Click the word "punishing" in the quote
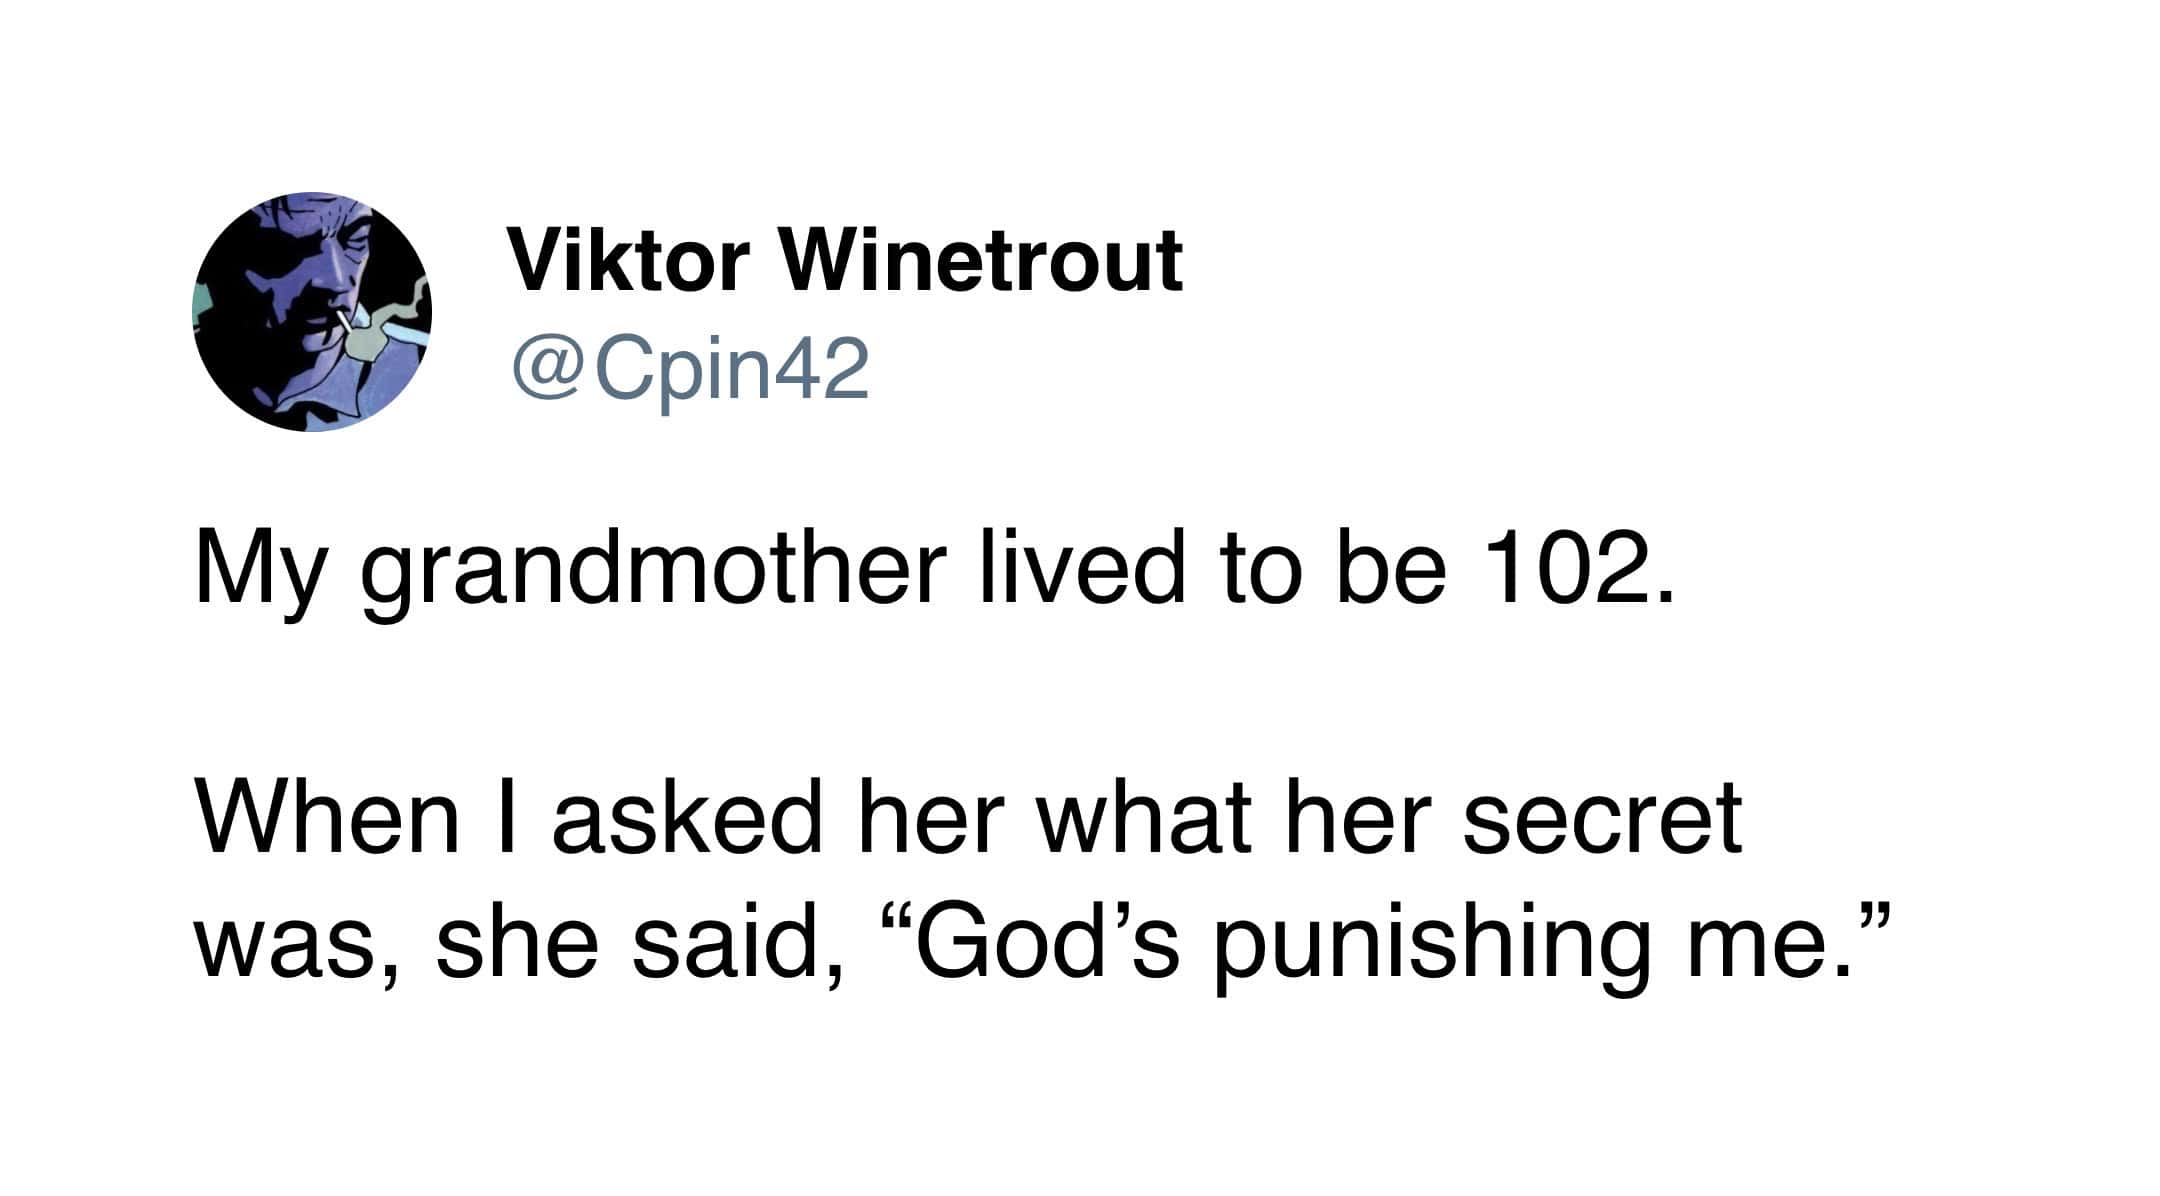 [x=1430, y=942]
